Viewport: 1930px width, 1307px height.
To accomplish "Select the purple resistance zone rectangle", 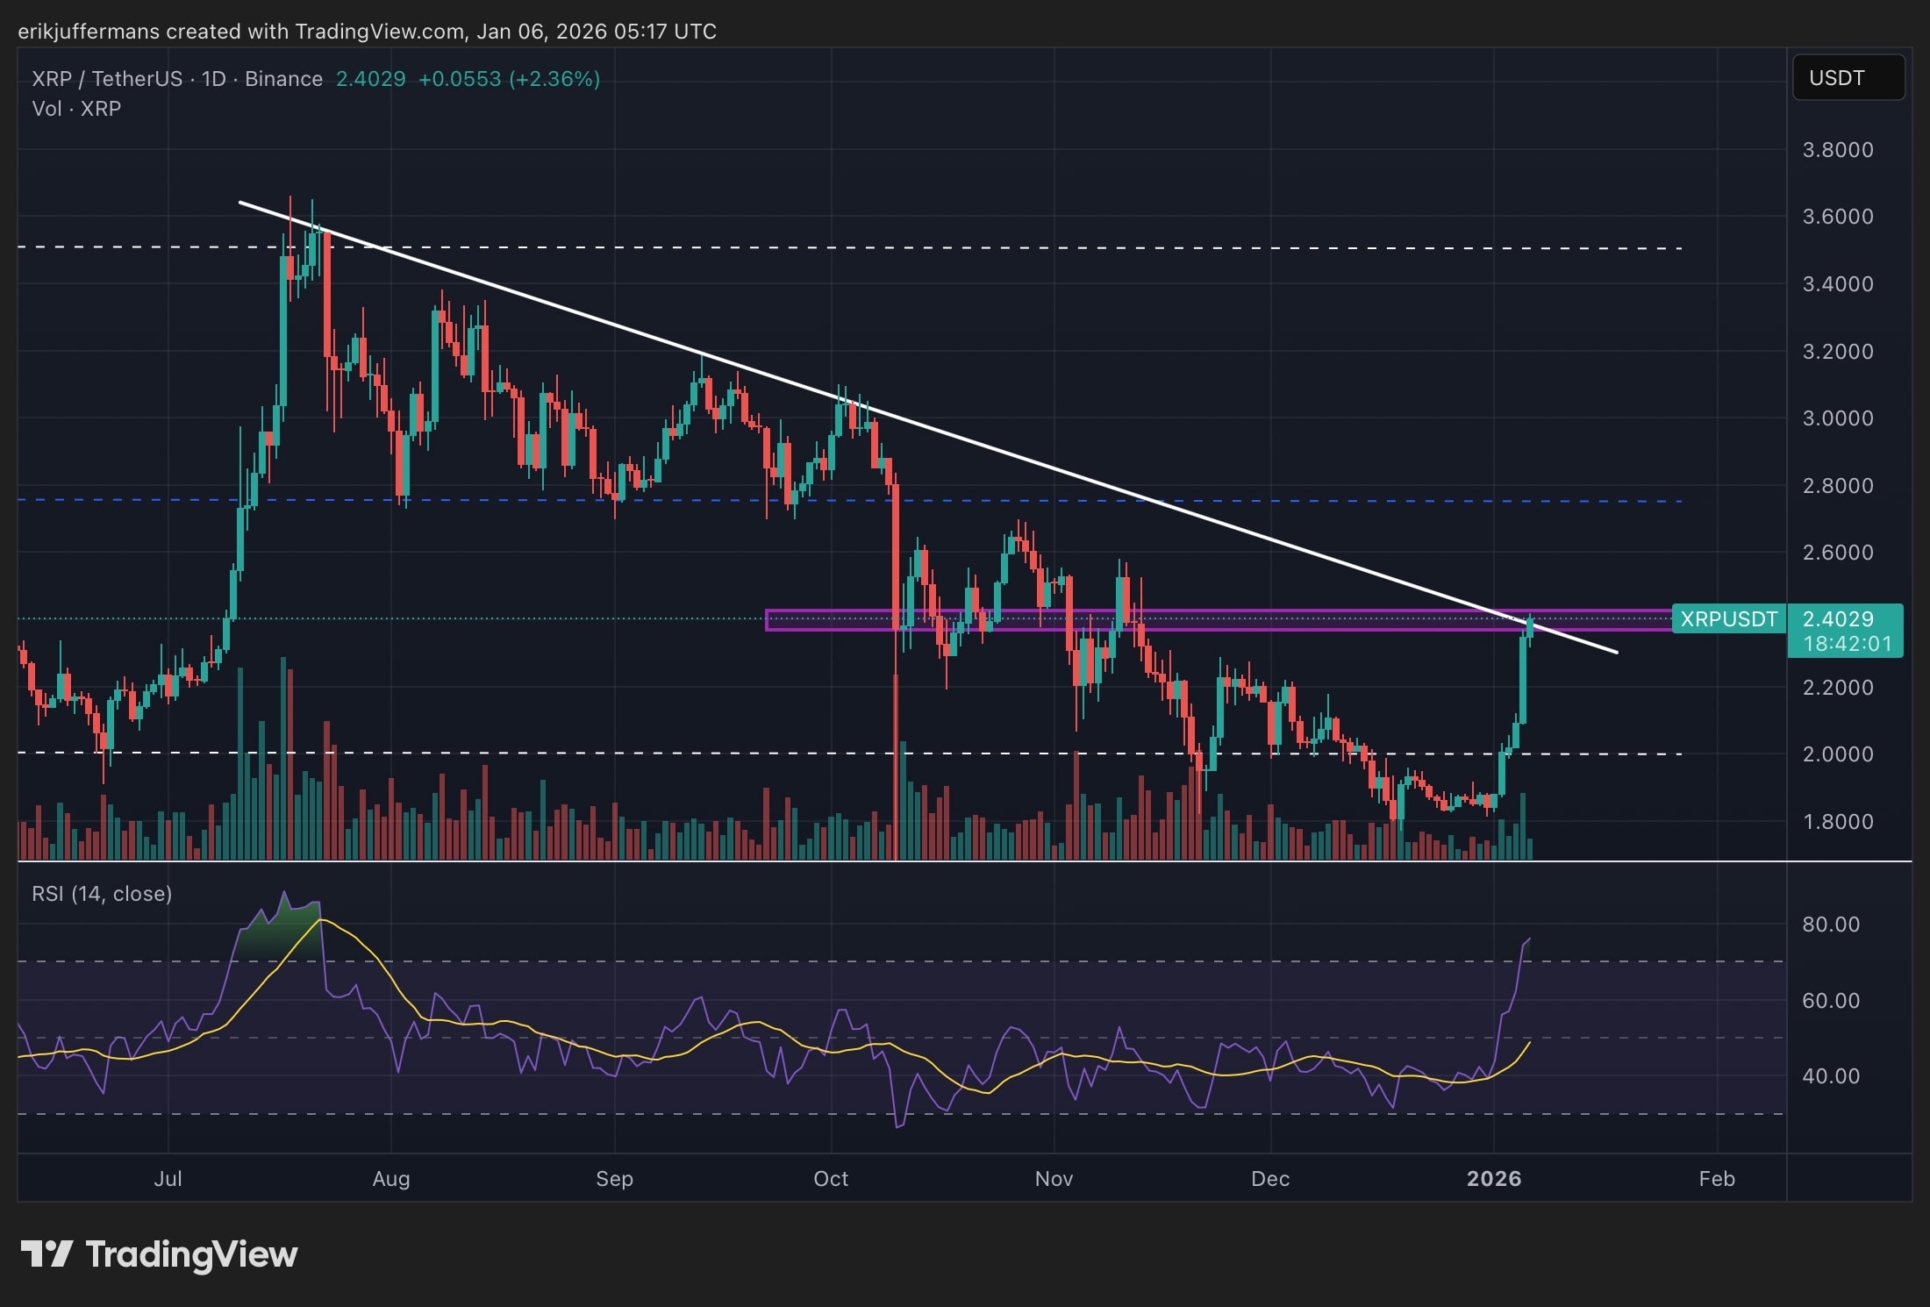I will coord(1300,620).
